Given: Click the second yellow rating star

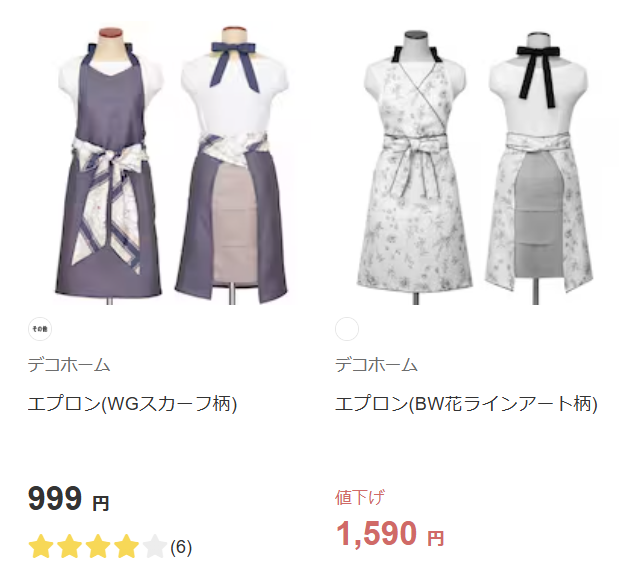Looking at the screenshot, I should (x=70, y=547).
